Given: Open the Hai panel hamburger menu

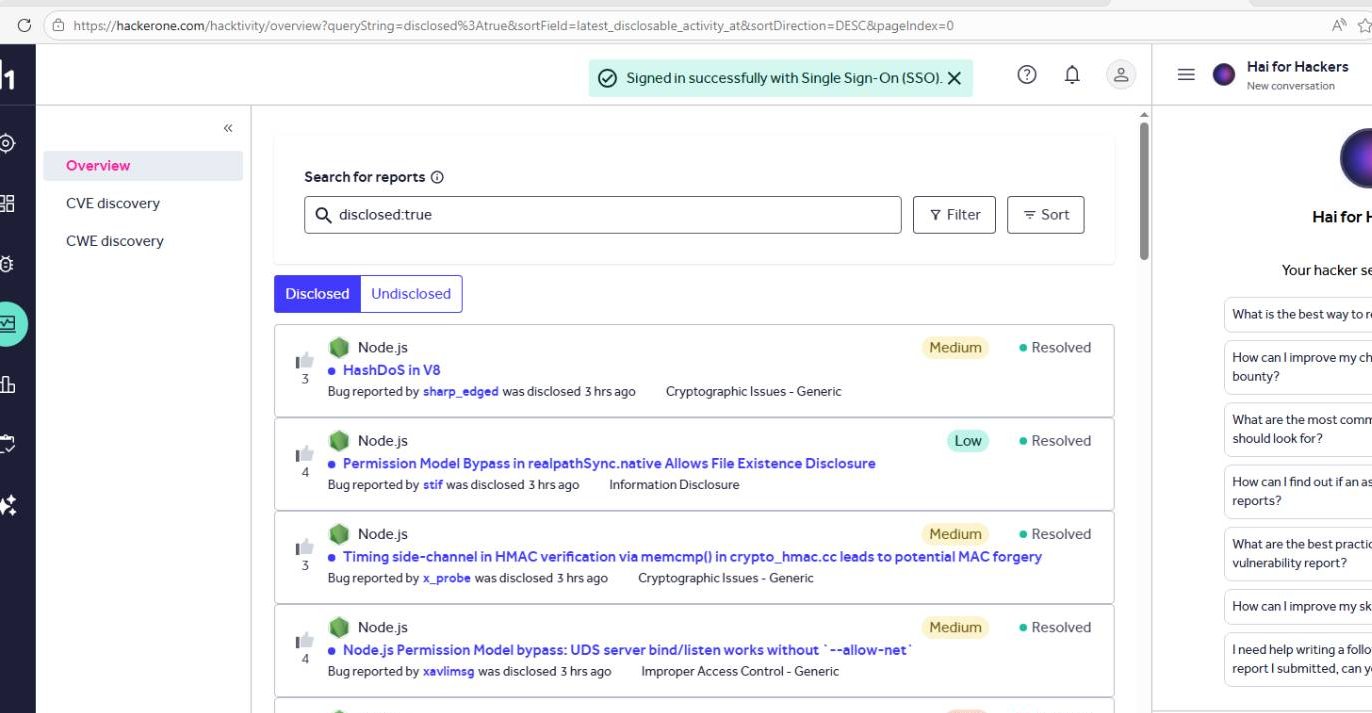Looking at the screenshot, I should [x=1186, y=75].
